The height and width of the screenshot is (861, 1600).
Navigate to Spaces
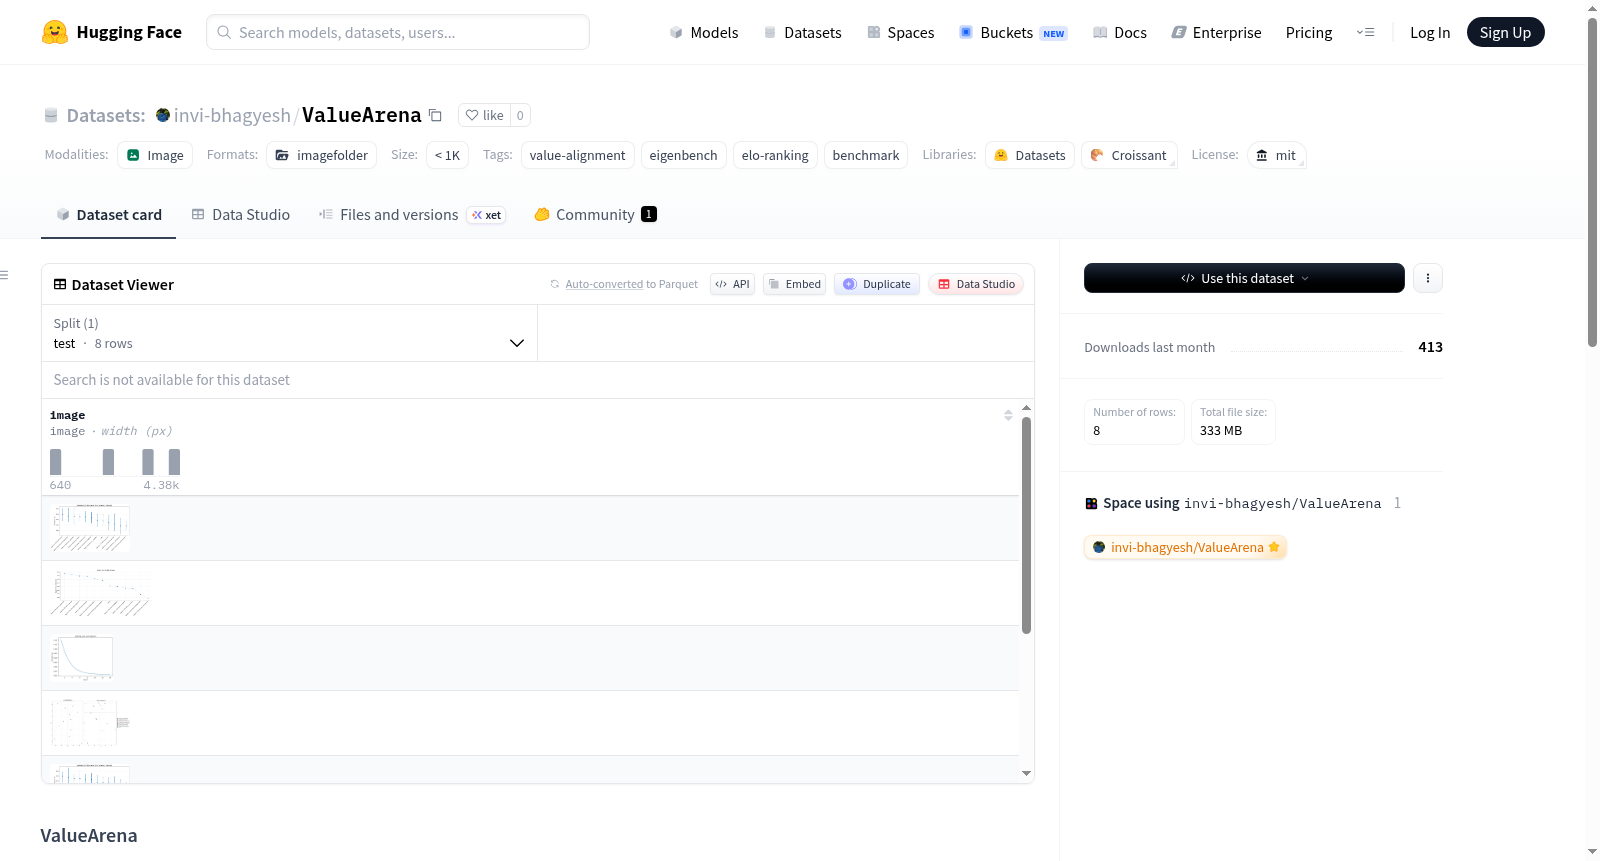click(901, 32)
